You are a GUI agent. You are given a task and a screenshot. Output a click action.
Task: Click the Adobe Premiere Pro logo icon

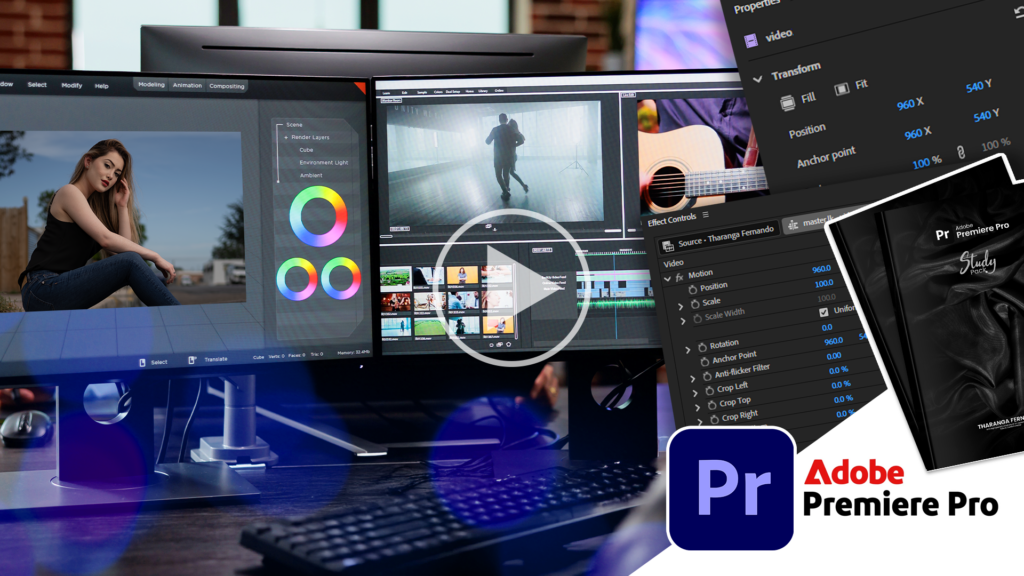click(731, 488)
